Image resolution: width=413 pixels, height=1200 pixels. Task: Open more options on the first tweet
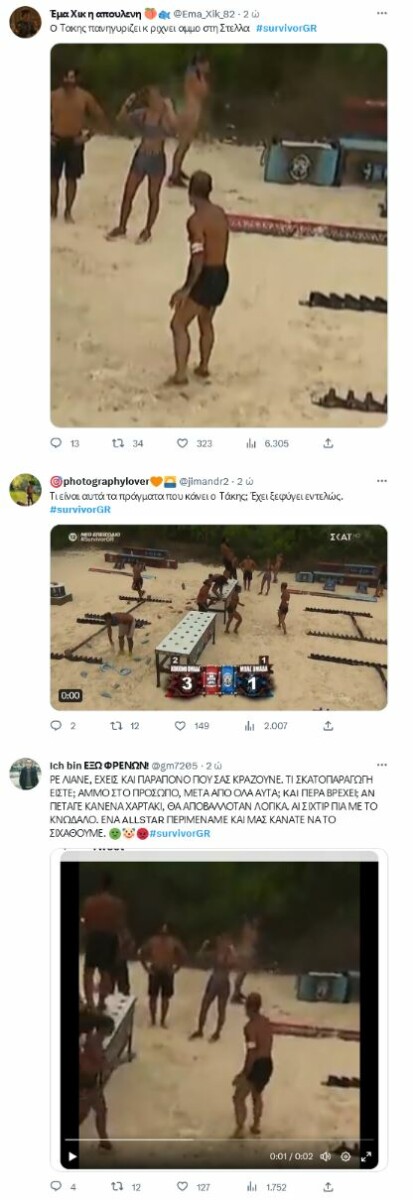point(382,14)
